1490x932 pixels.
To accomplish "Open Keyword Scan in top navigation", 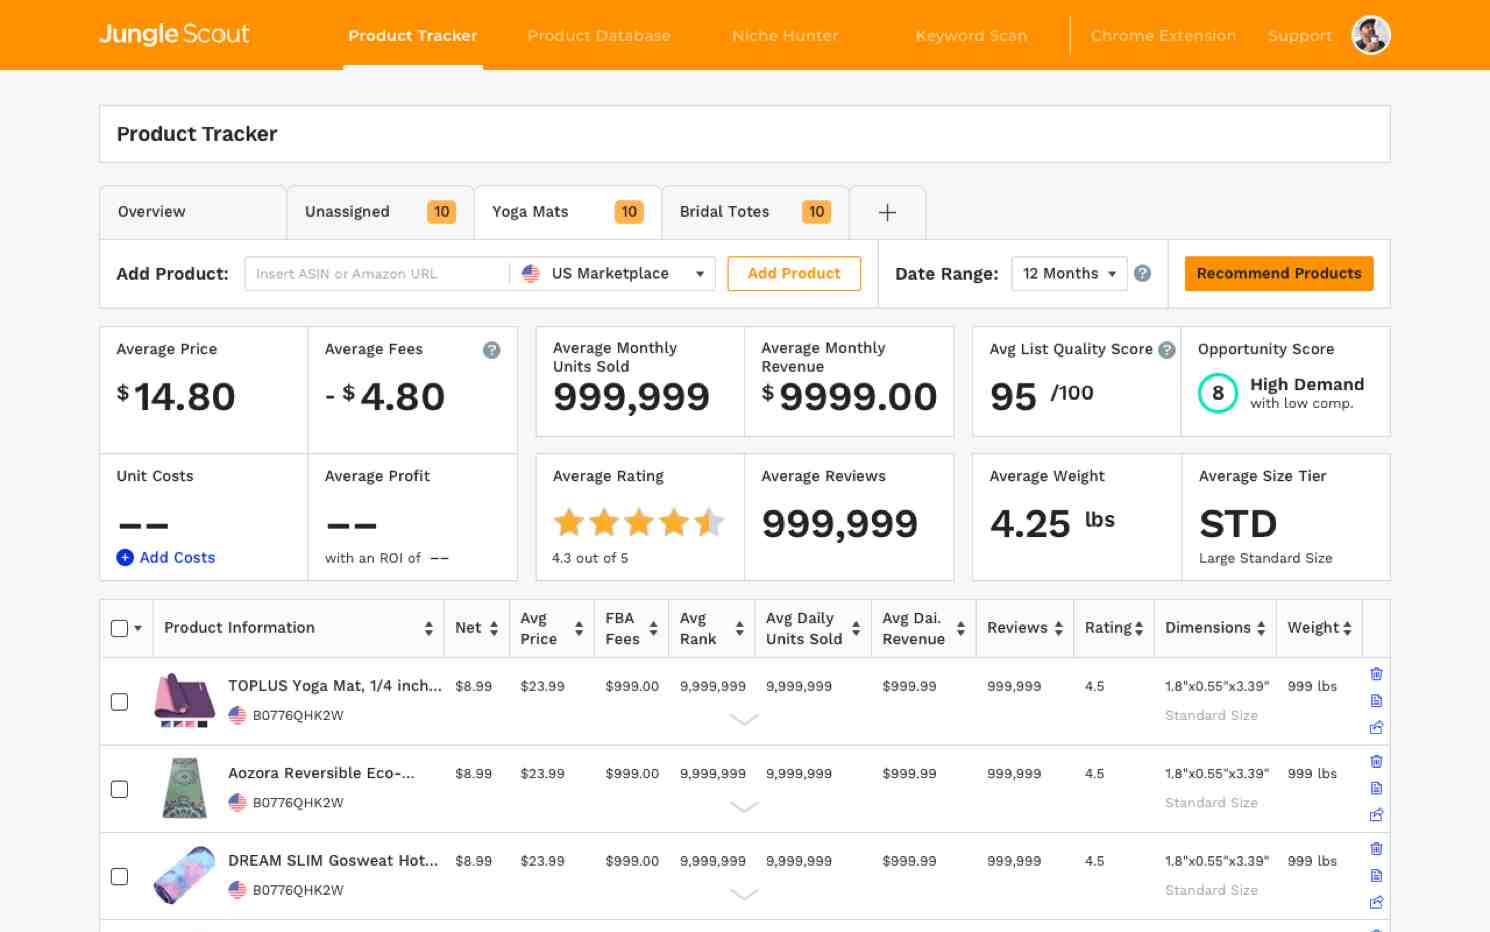I will click(x=971, y=35).
